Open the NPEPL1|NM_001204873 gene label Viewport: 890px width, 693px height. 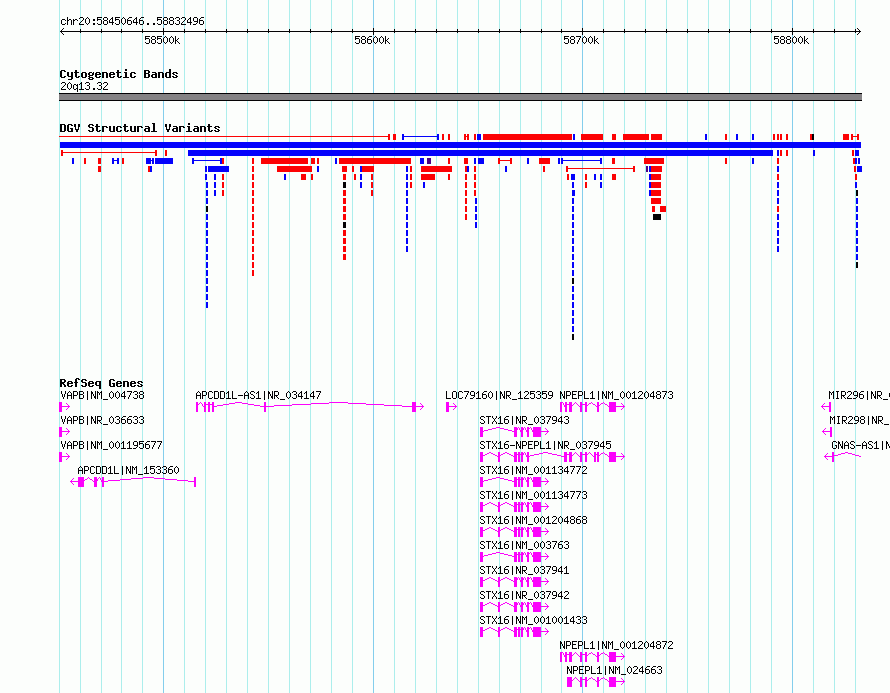click(616, 395)
